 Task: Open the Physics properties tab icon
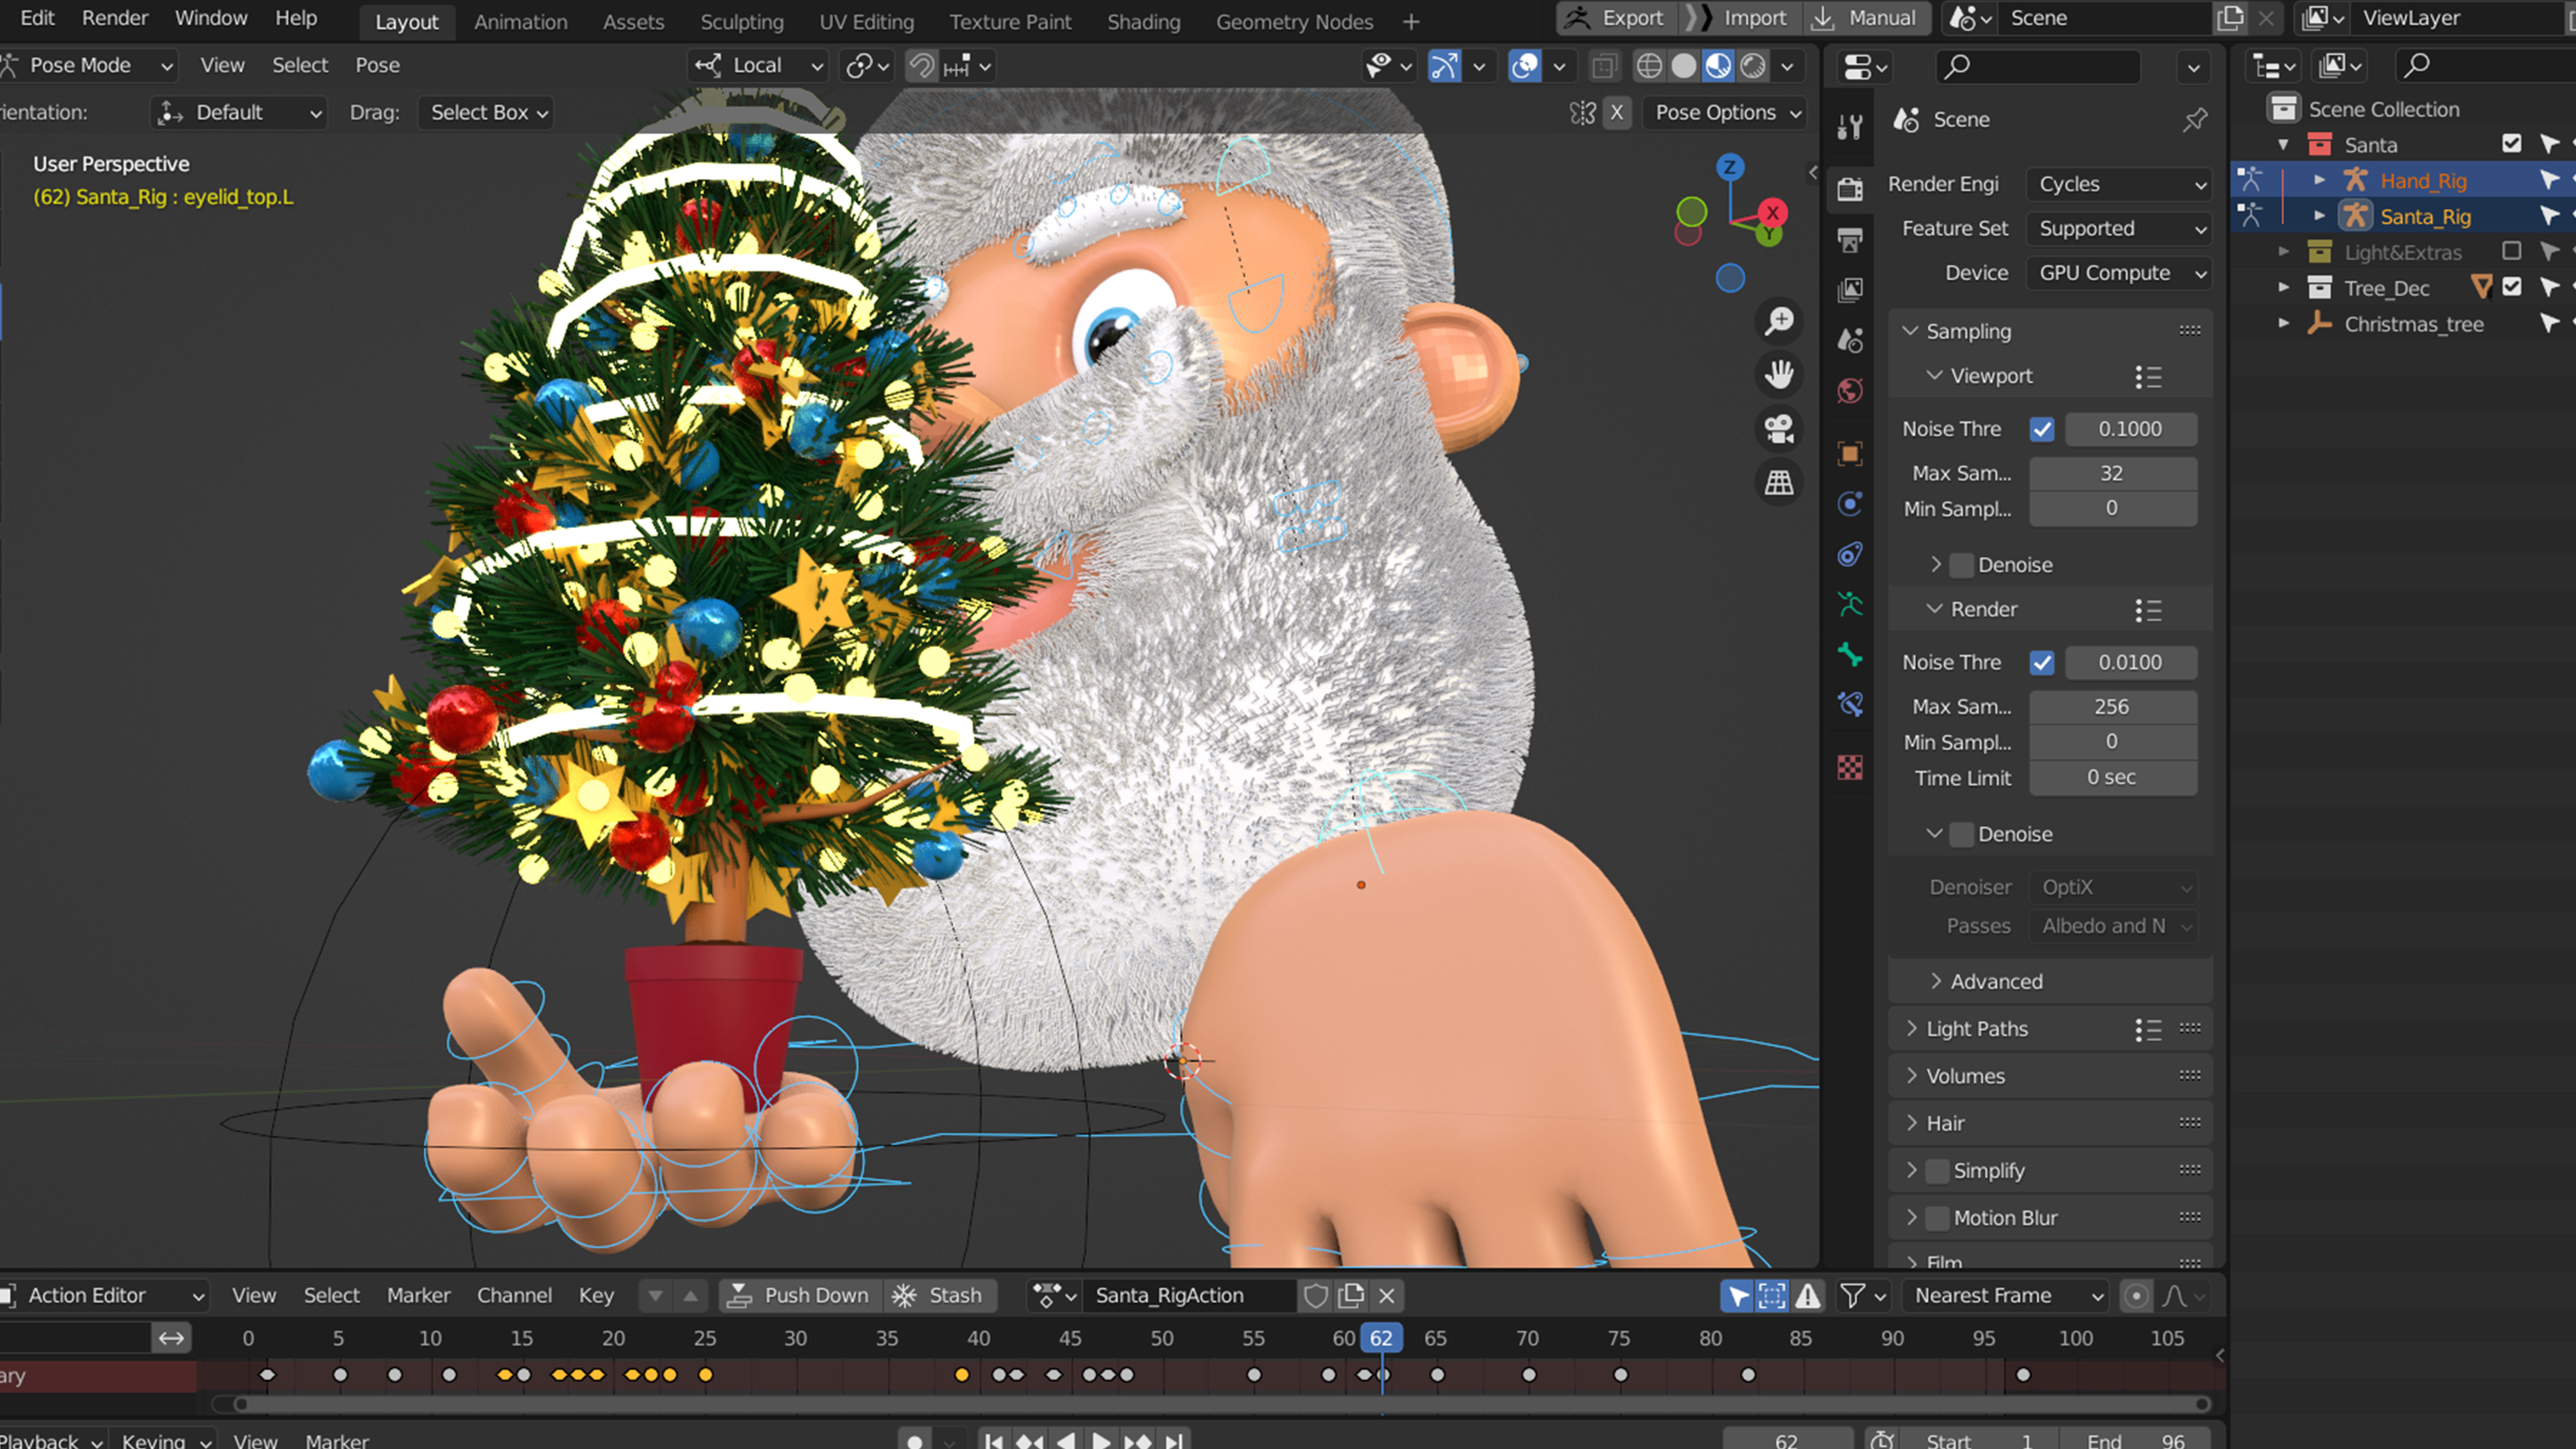[x=1850, y=504]
